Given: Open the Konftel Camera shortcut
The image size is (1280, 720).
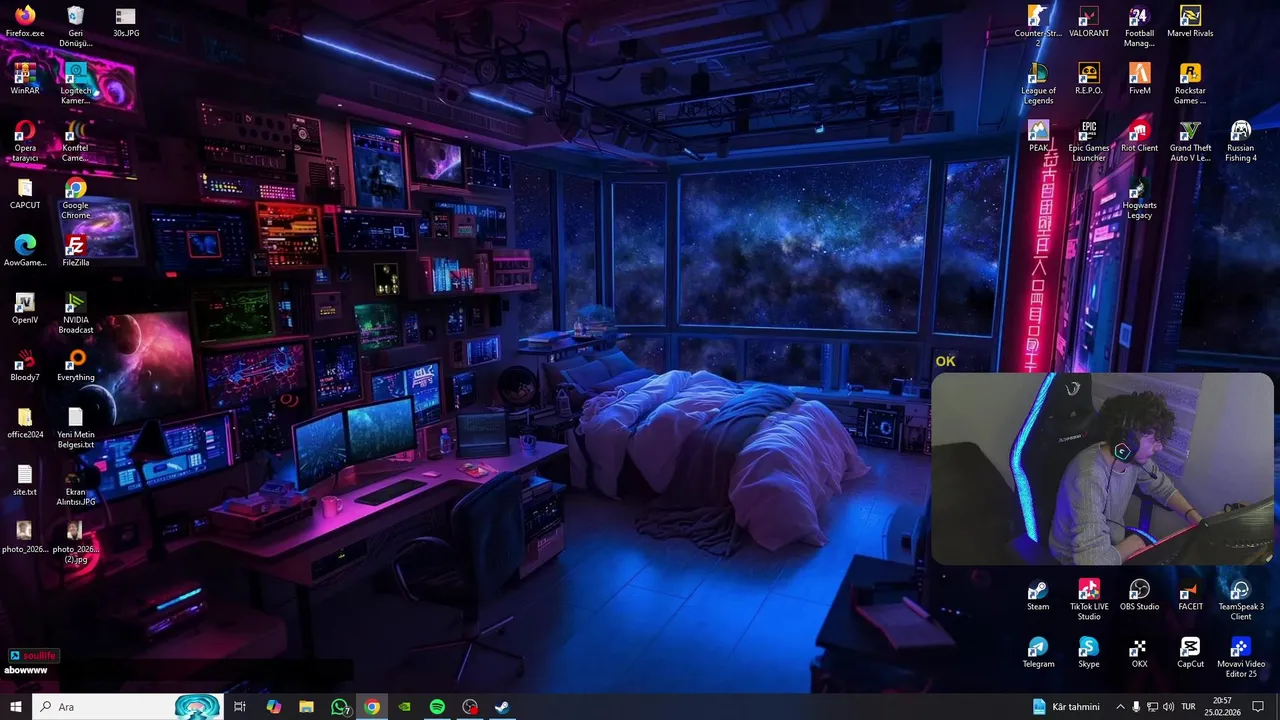Looking at the screenshot, I should click(75, 141).
